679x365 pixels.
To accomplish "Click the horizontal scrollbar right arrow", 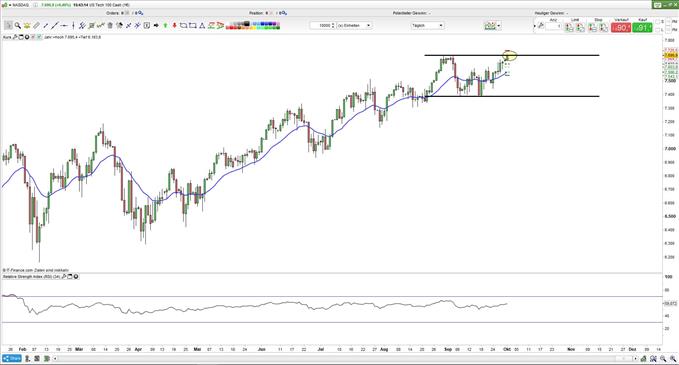I will (635, 359).
